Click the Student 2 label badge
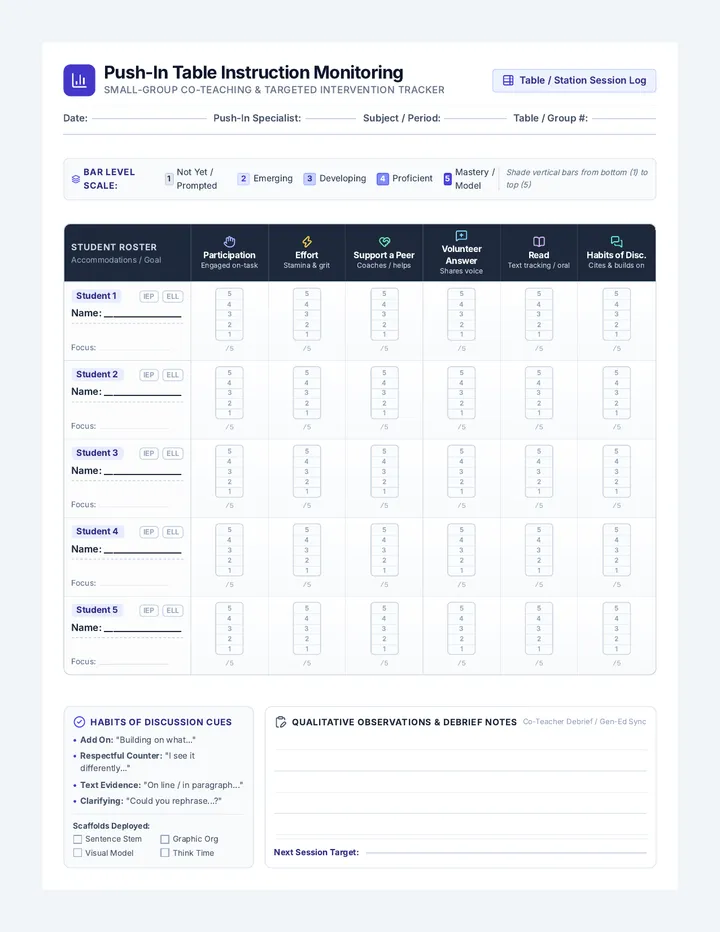 97,374
